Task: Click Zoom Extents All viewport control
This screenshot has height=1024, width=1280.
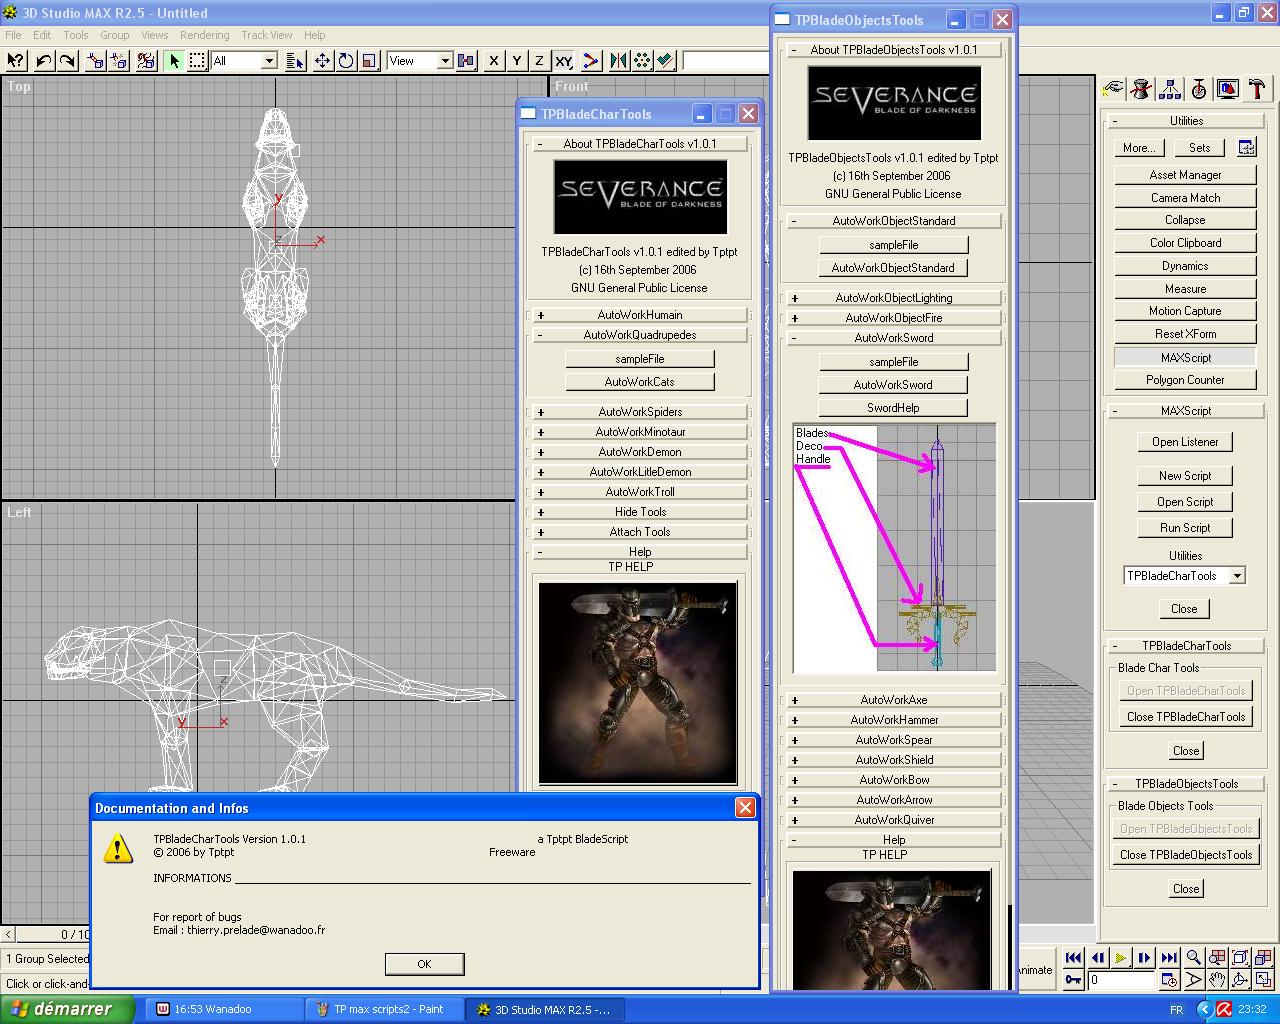Action: pyautogui.click(x=1265, y=958)
